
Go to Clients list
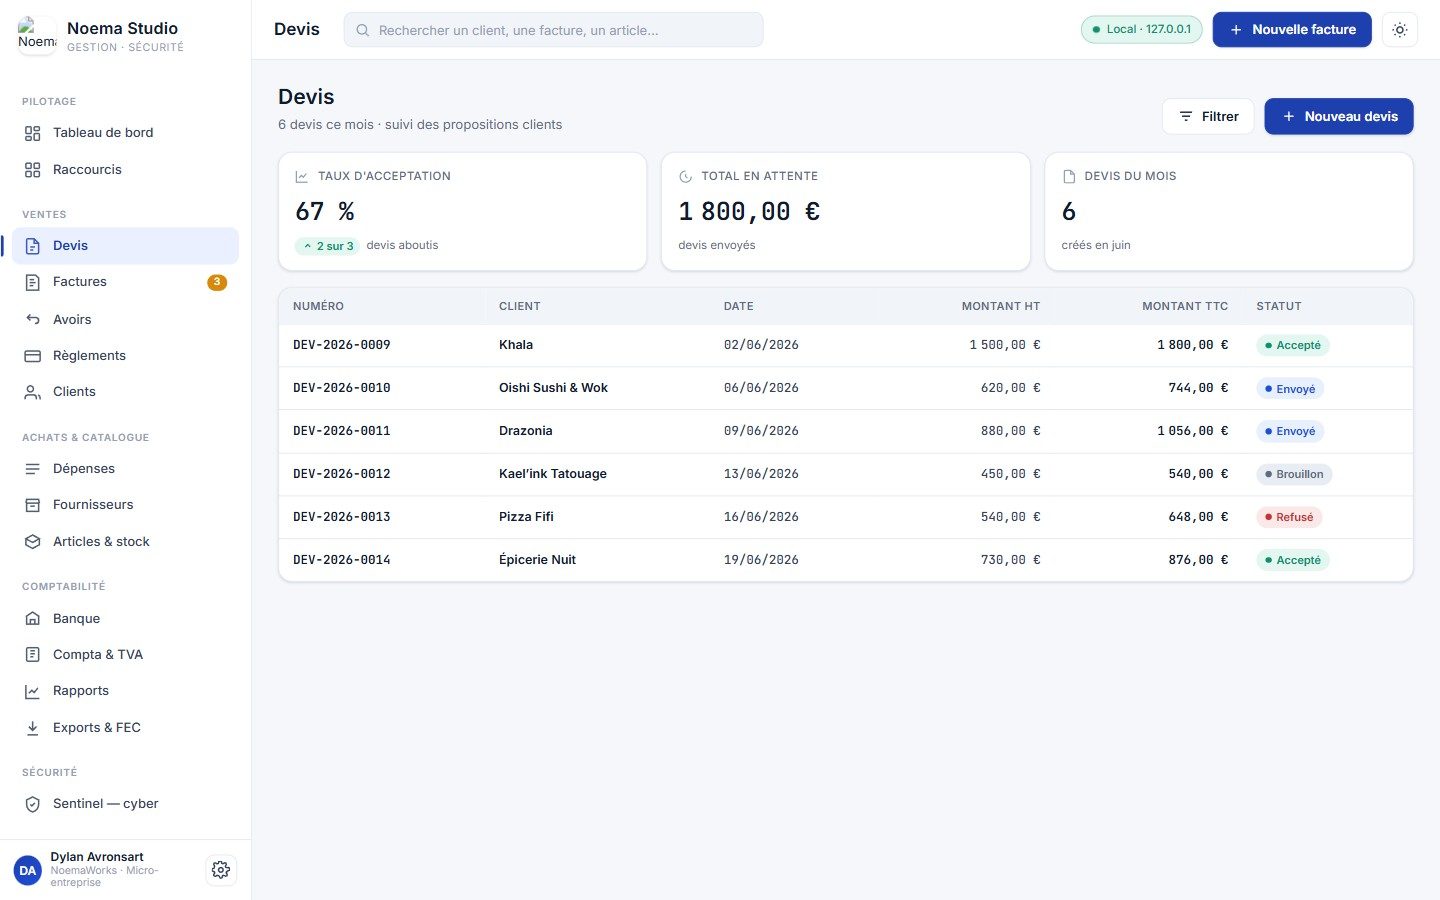(x=125, y=392)
